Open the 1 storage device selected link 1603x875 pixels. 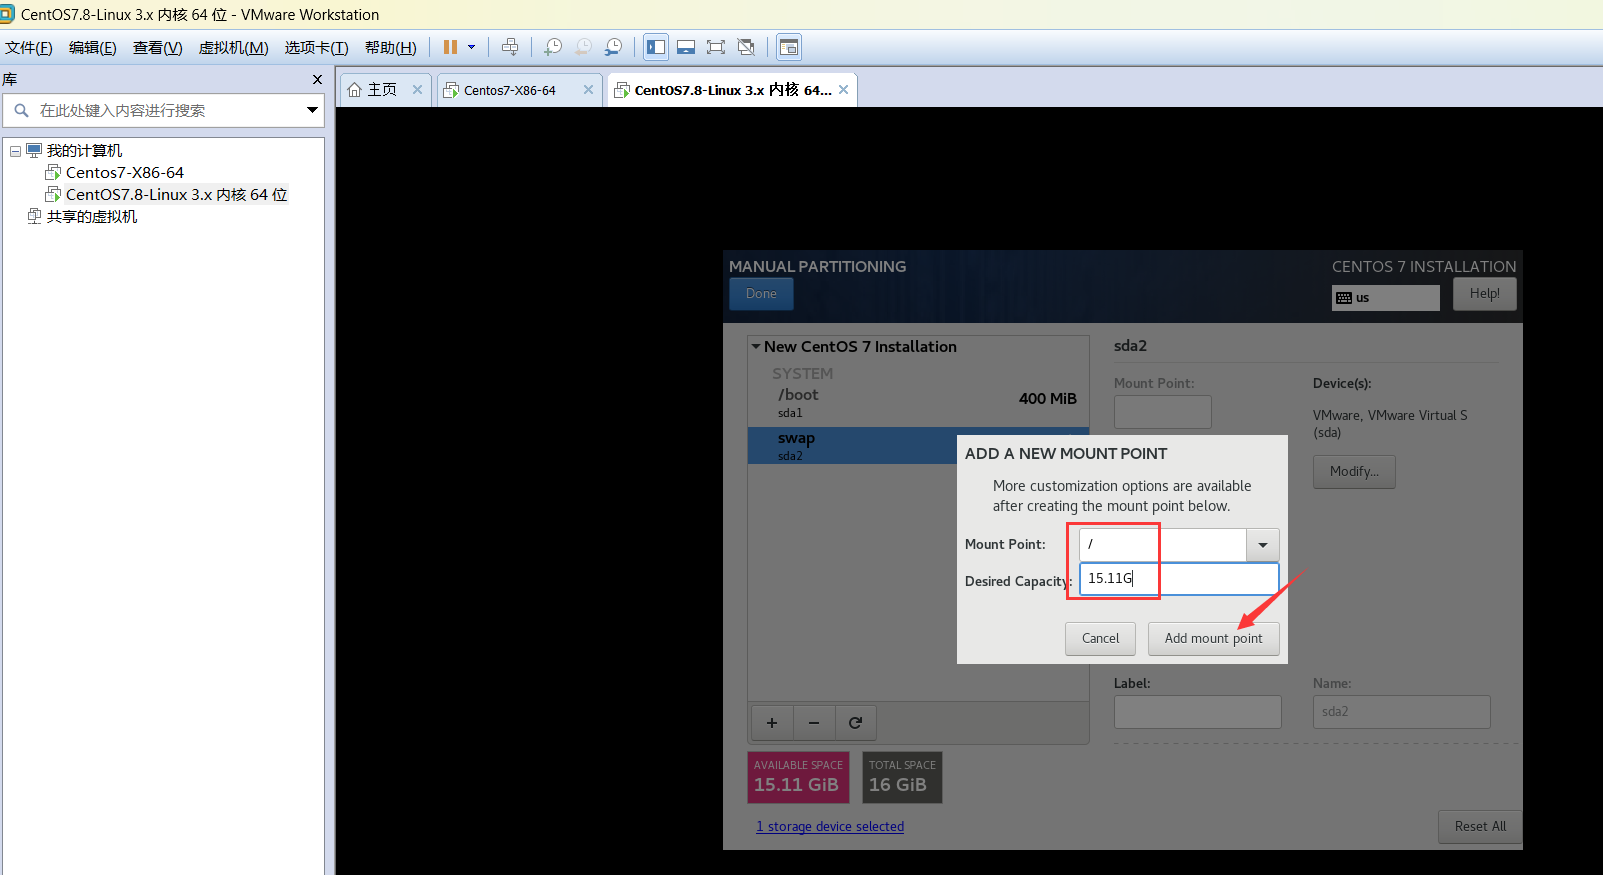click(830, 827)
